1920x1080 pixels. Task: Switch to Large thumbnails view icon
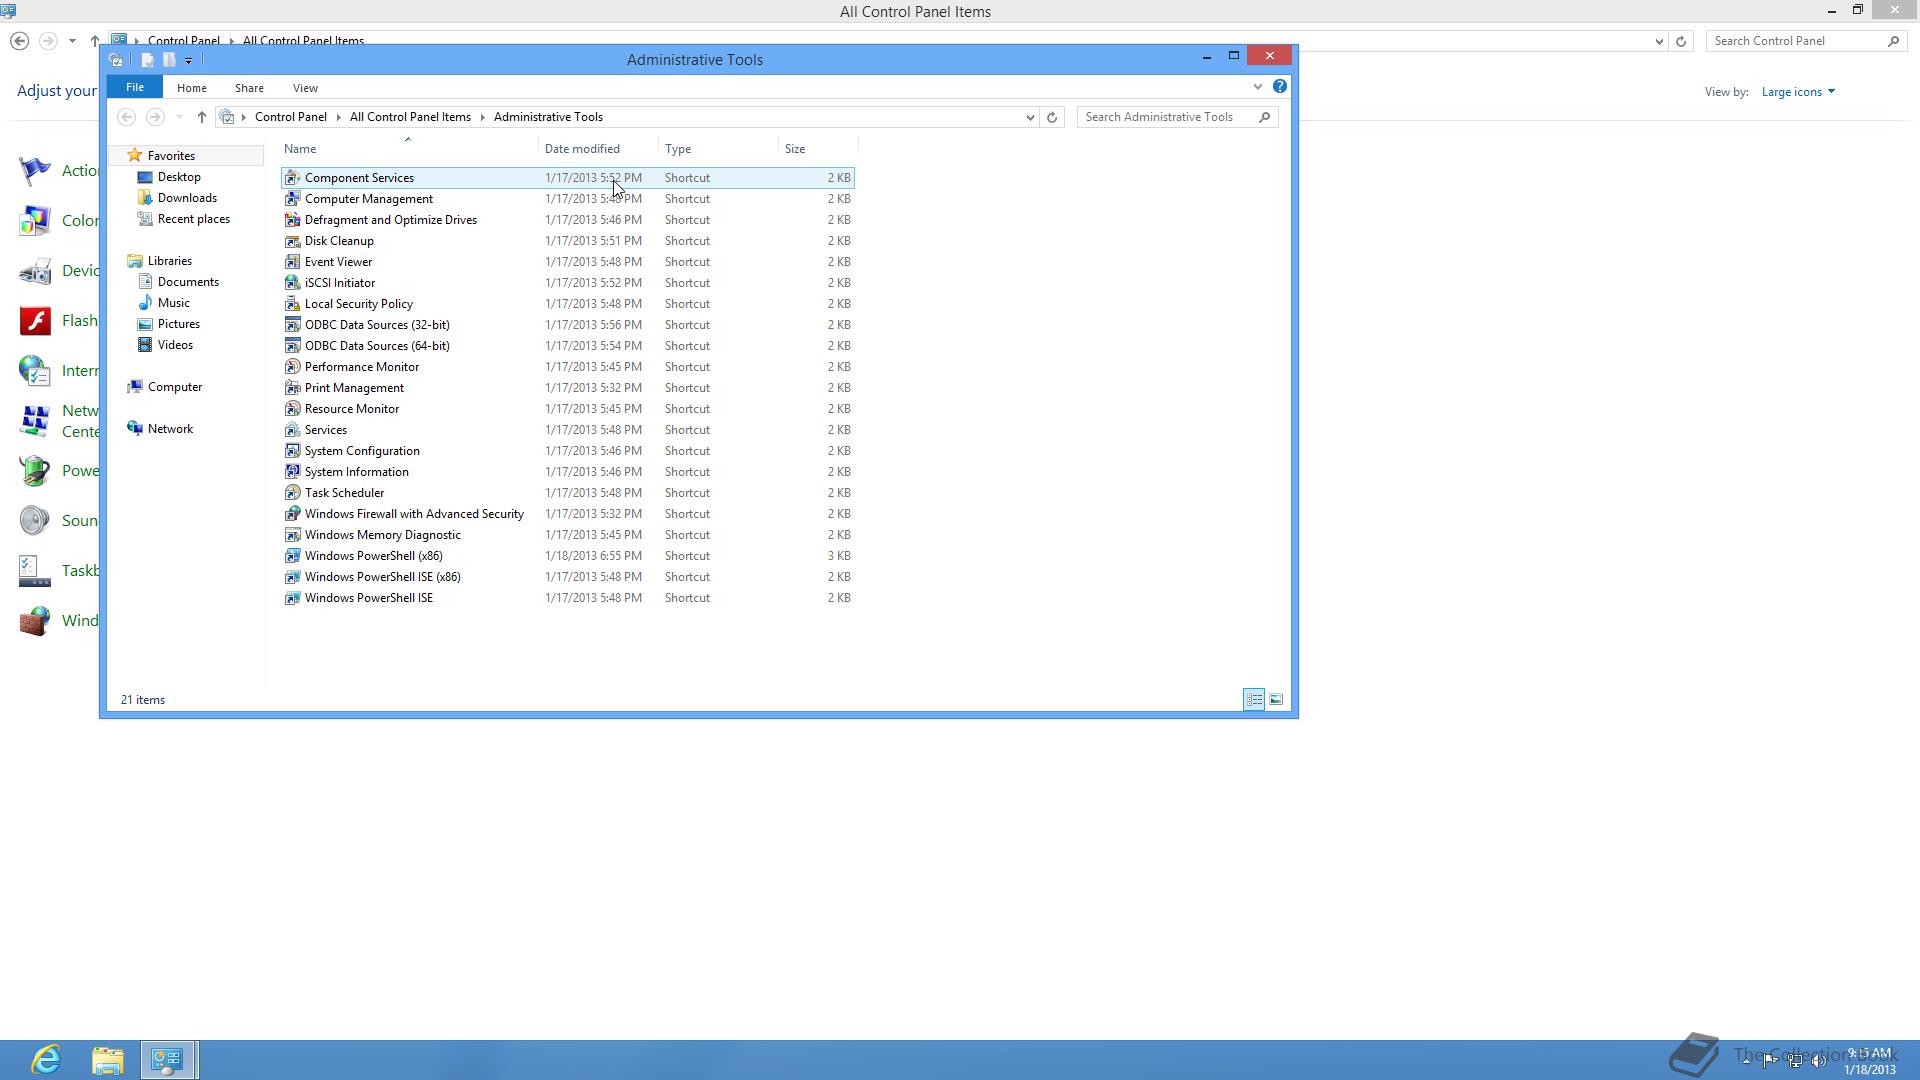1276,700
